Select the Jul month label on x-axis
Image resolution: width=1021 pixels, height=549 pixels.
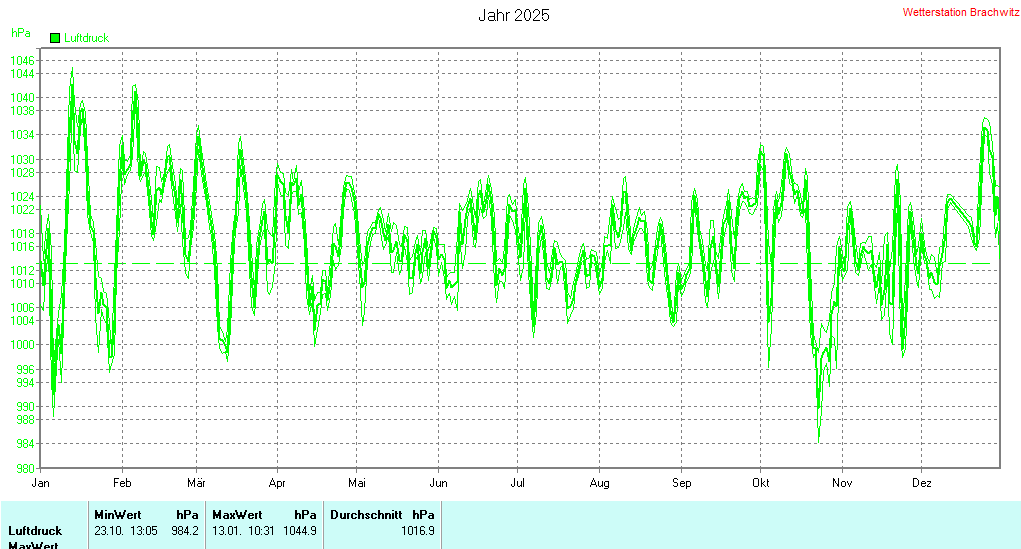pyautogui.click(x=517, y=483)
